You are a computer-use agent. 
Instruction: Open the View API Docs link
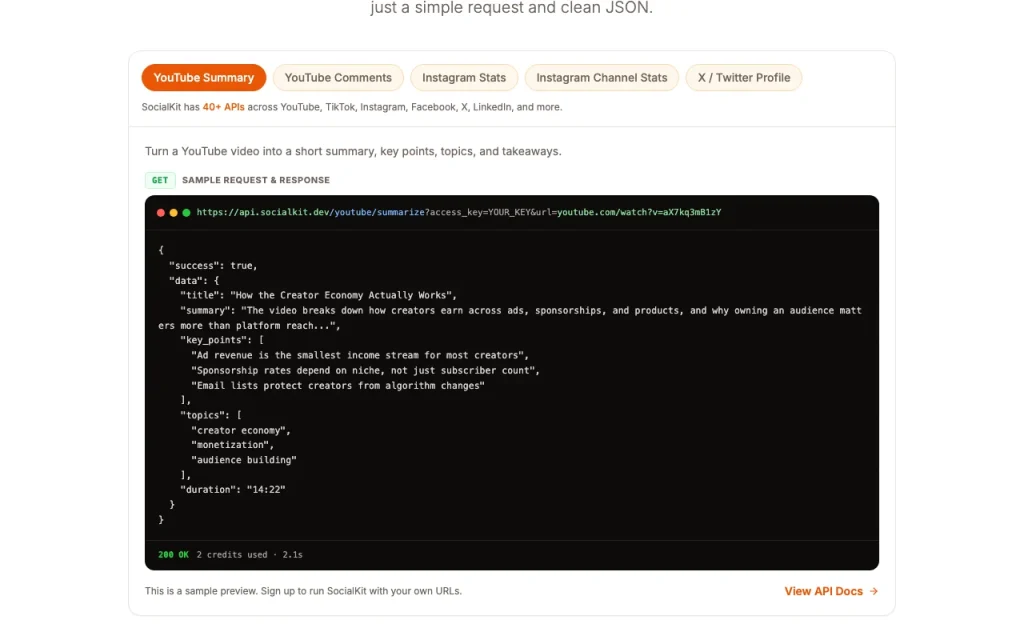click(x=831, y=591)
